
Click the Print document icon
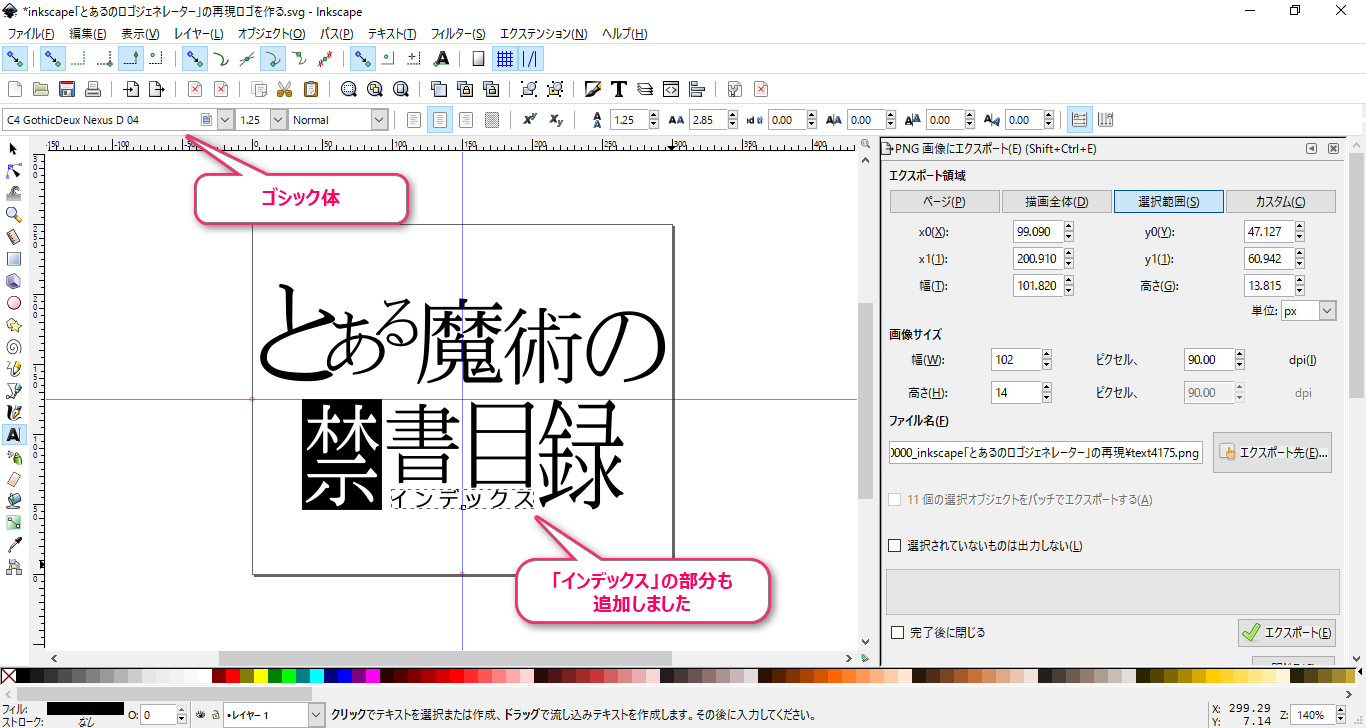pos(93,89)
